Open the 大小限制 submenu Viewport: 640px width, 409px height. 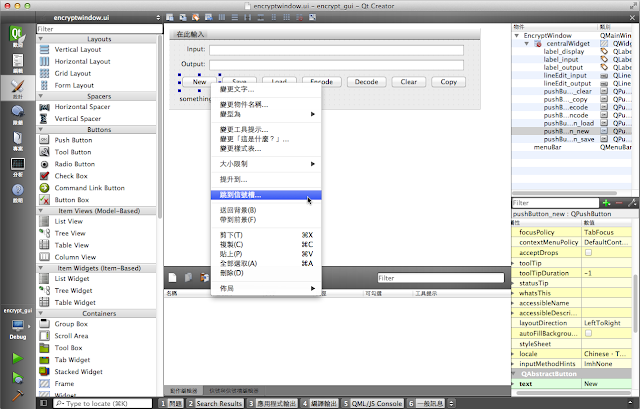pos(266,164)
